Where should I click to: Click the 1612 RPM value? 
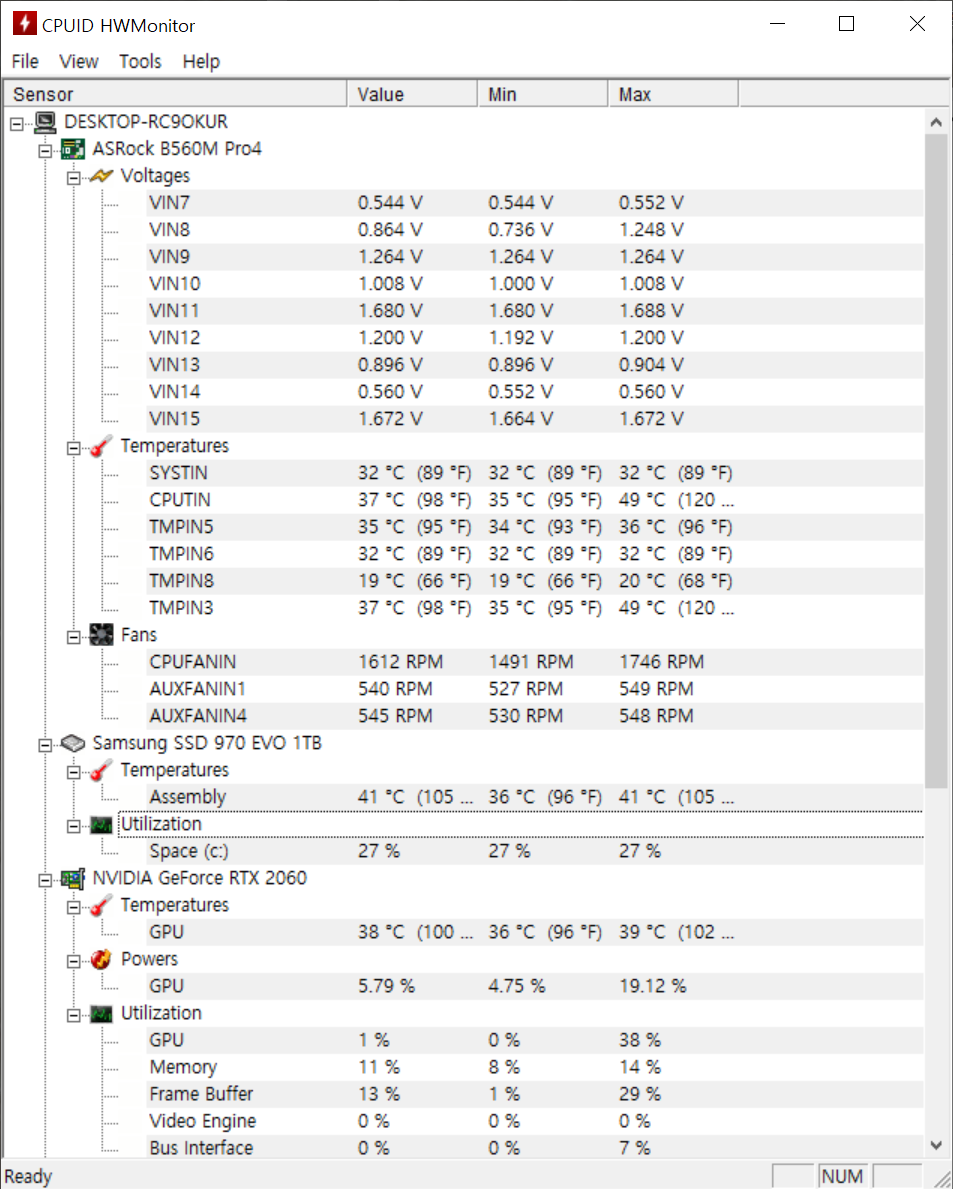click(400, 662)
